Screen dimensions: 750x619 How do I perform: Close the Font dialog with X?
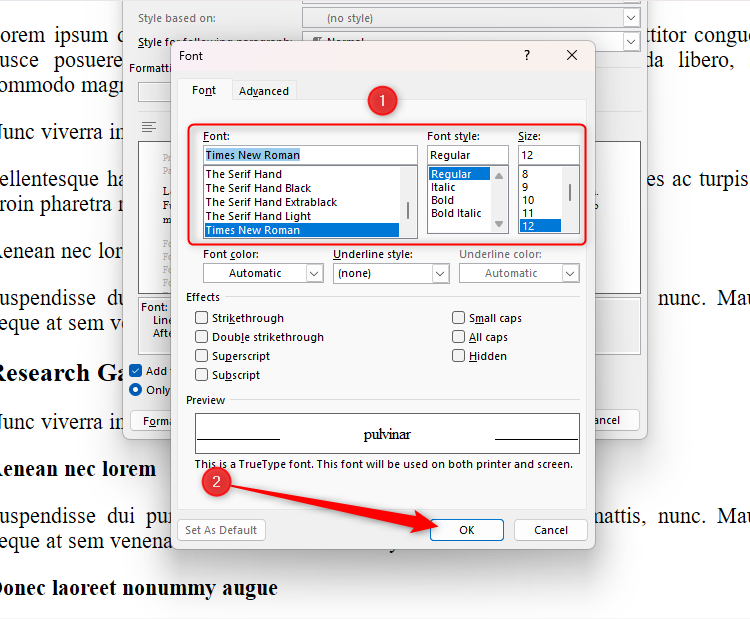572,55
